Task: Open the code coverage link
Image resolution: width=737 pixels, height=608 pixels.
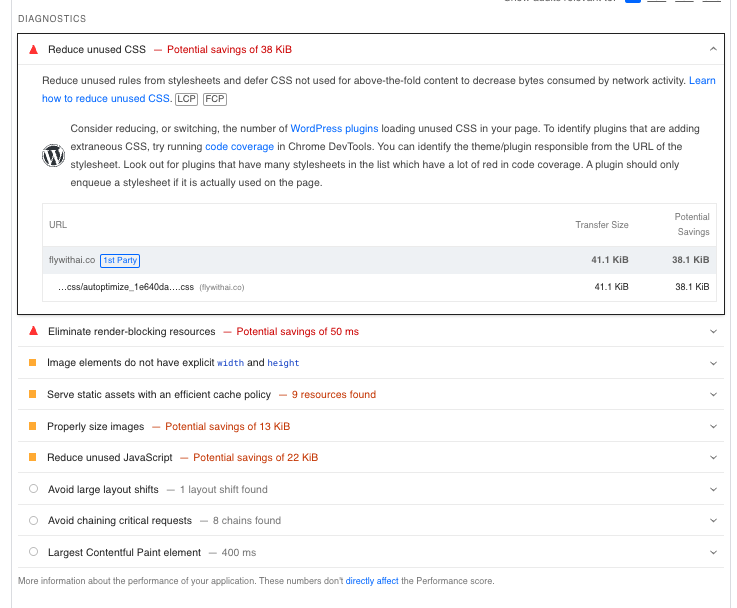Action: click(239, 147)
